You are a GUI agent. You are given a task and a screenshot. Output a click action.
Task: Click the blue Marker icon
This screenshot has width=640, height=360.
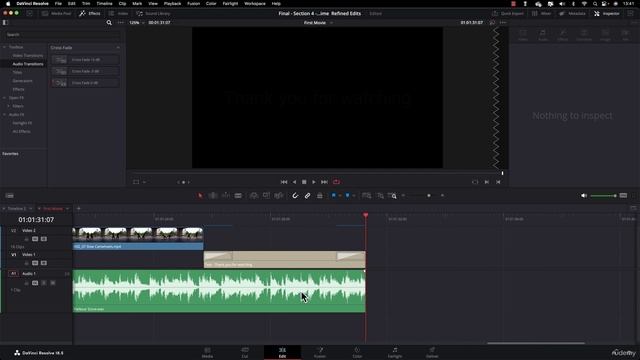347,196
